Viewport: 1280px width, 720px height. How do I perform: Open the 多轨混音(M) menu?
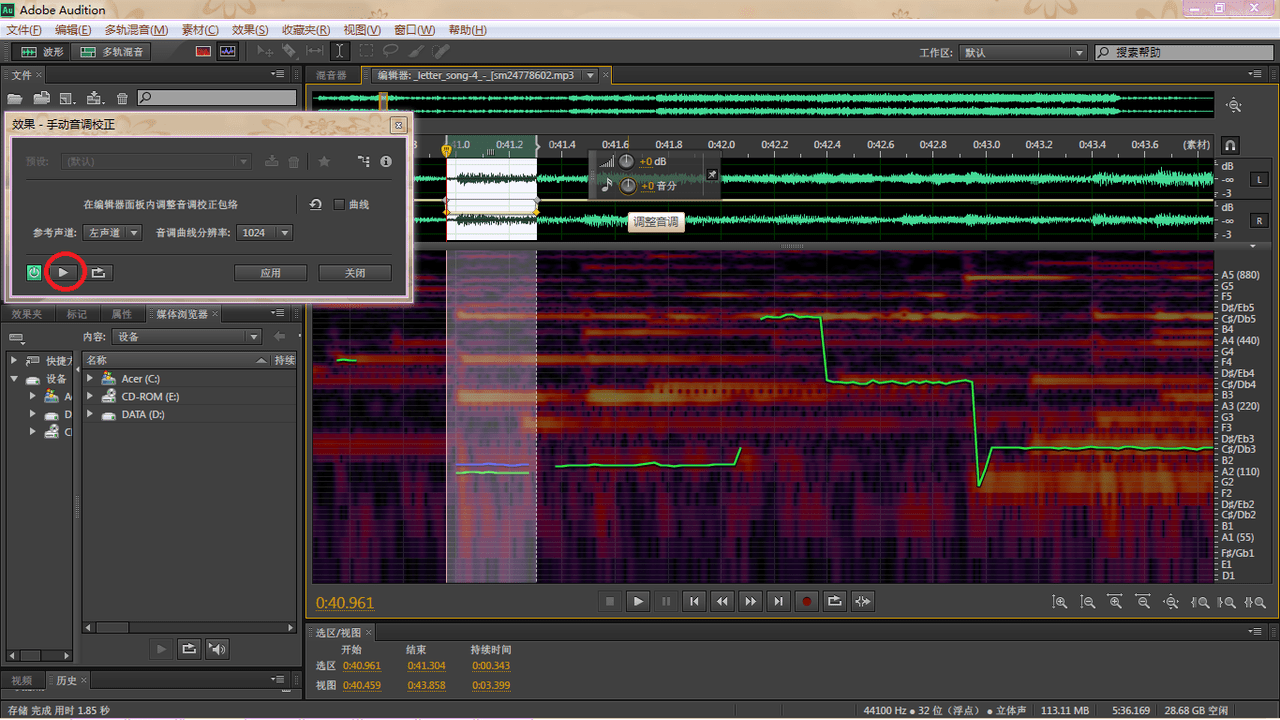[x=136, y=30]
